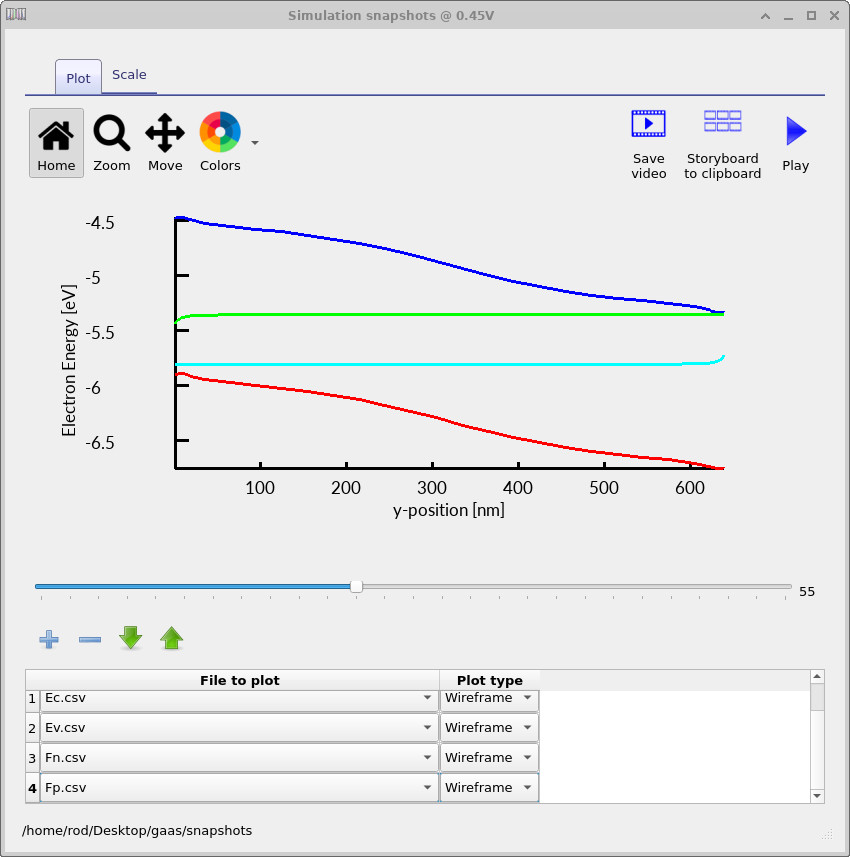Remove a plot row with minus icon
This screenshot has width=850, height=857.
[90, 639]
